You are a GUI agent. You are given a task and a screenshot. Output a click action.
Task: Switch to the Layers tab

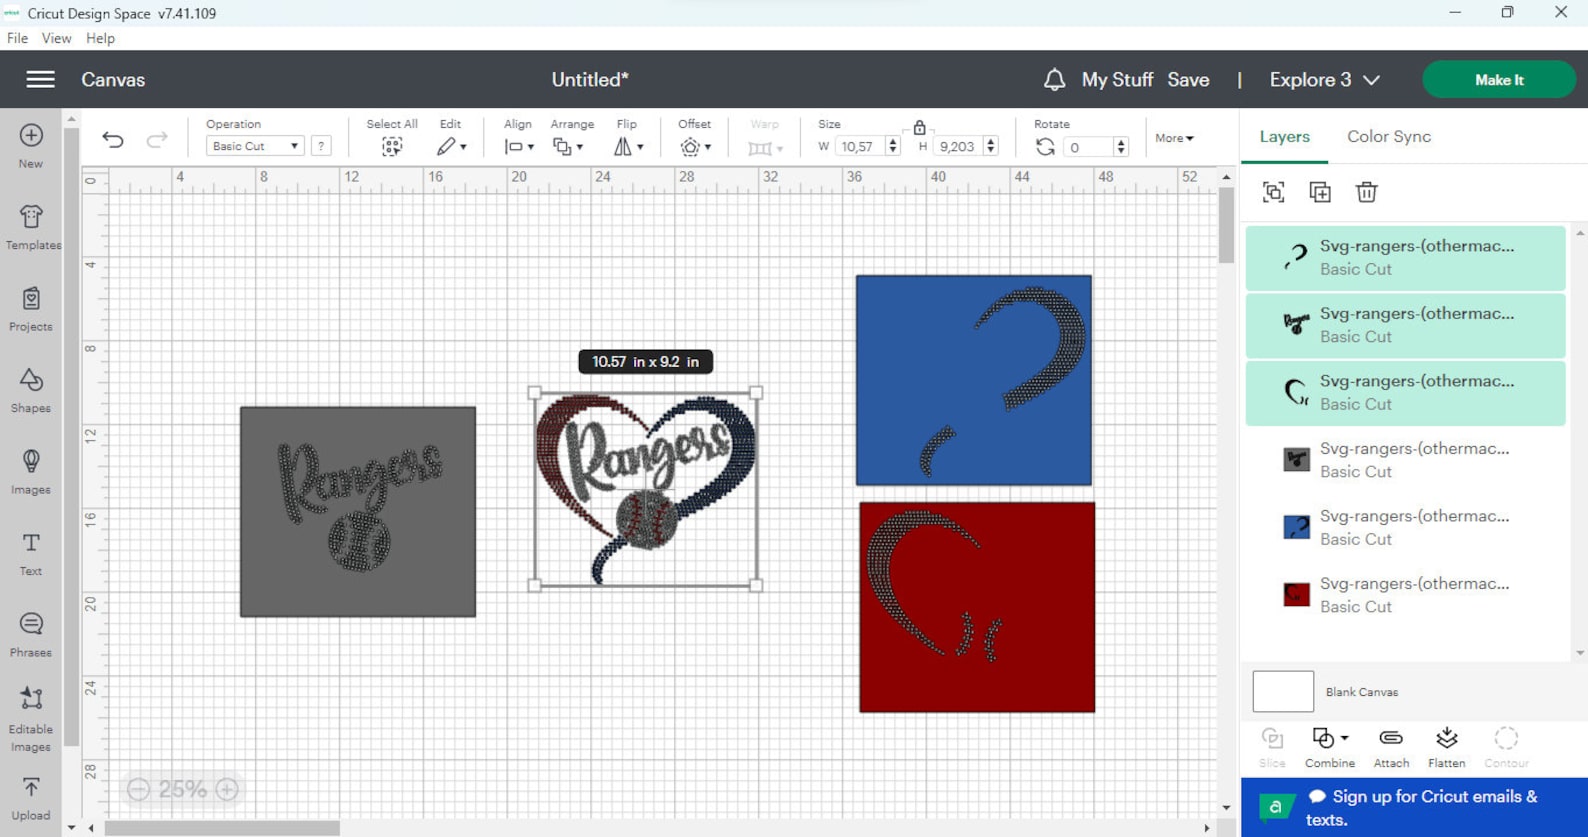click(x=1284, y=137)
